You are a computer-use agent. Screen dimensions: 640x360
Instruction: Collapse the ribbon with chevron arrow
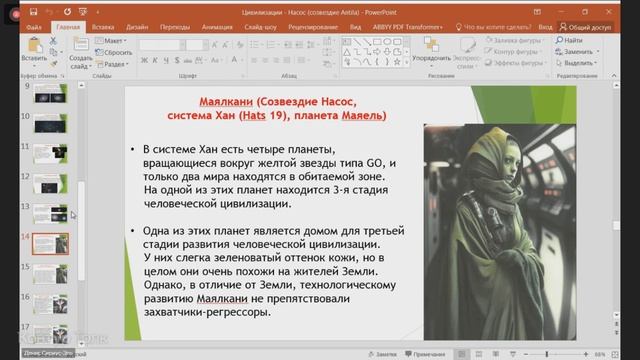[614, 76]
